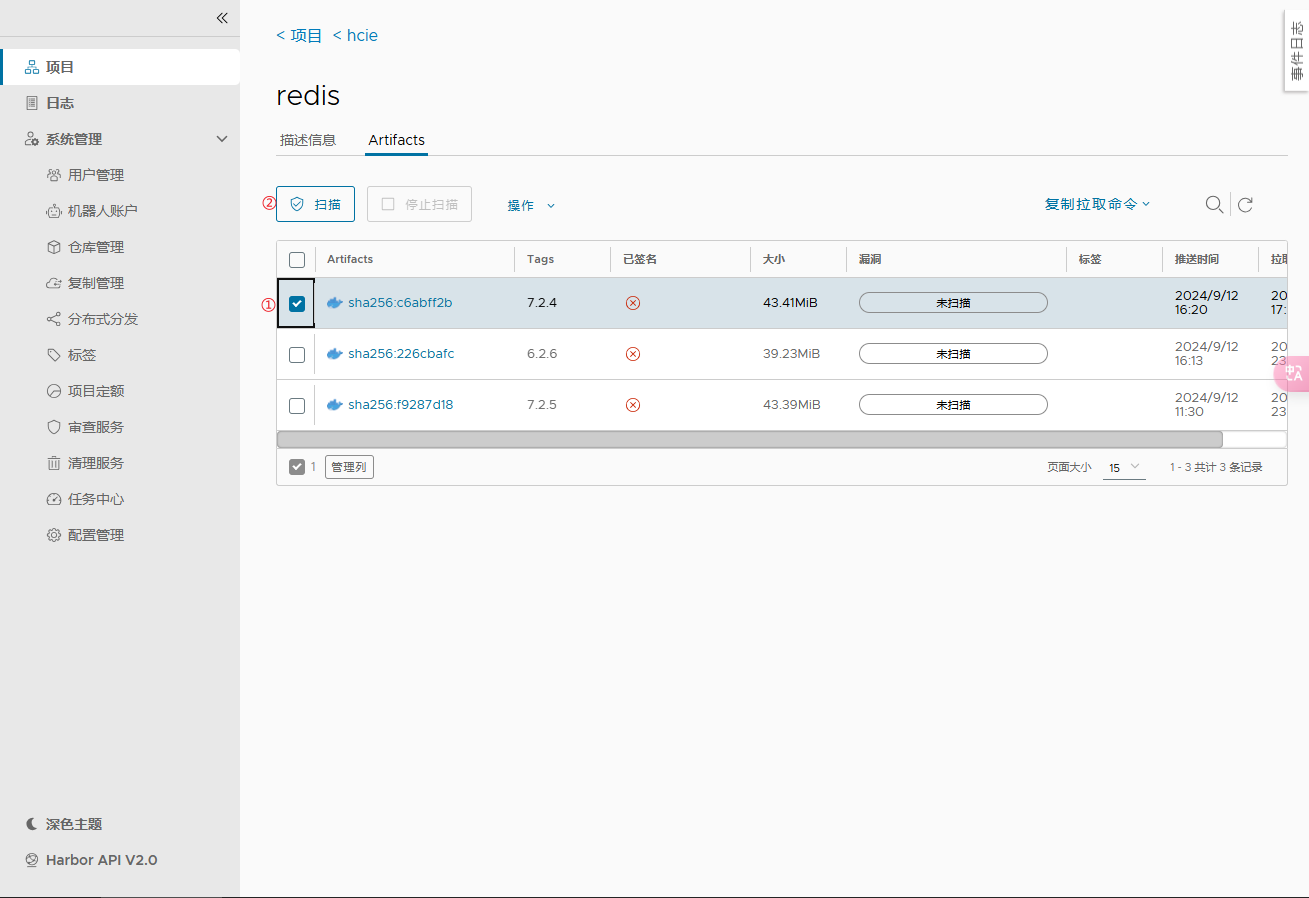The width and height of the screenshot is (1309, 898).
Task: Open 项目定额 in the sidebar
Action: click(96, 391)
